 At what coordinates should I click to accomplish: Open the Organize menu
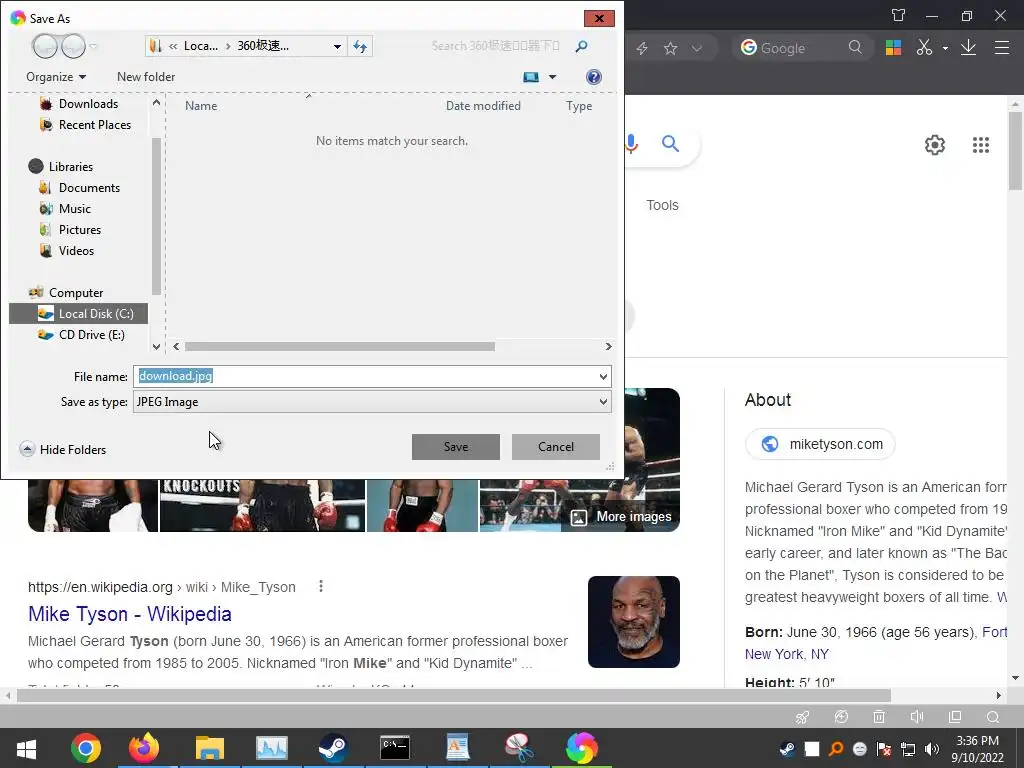[x=56, y=76]
